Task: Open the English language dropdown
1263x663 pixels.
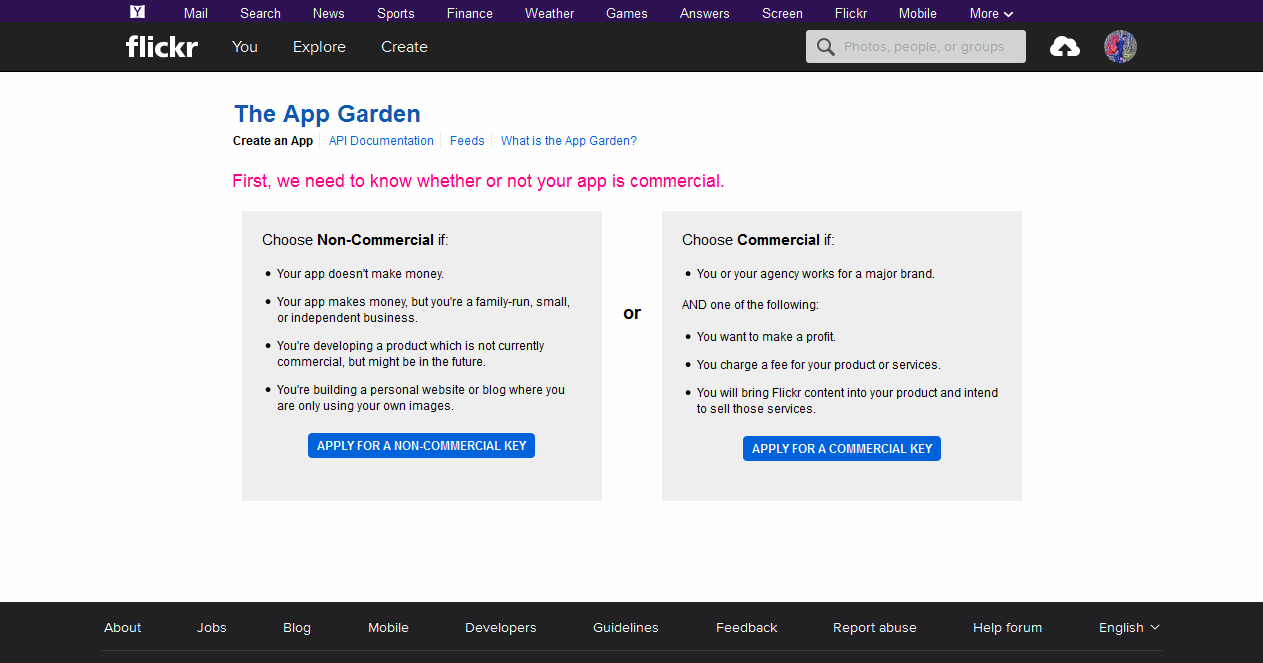Action: click(x=1129, y=628)
